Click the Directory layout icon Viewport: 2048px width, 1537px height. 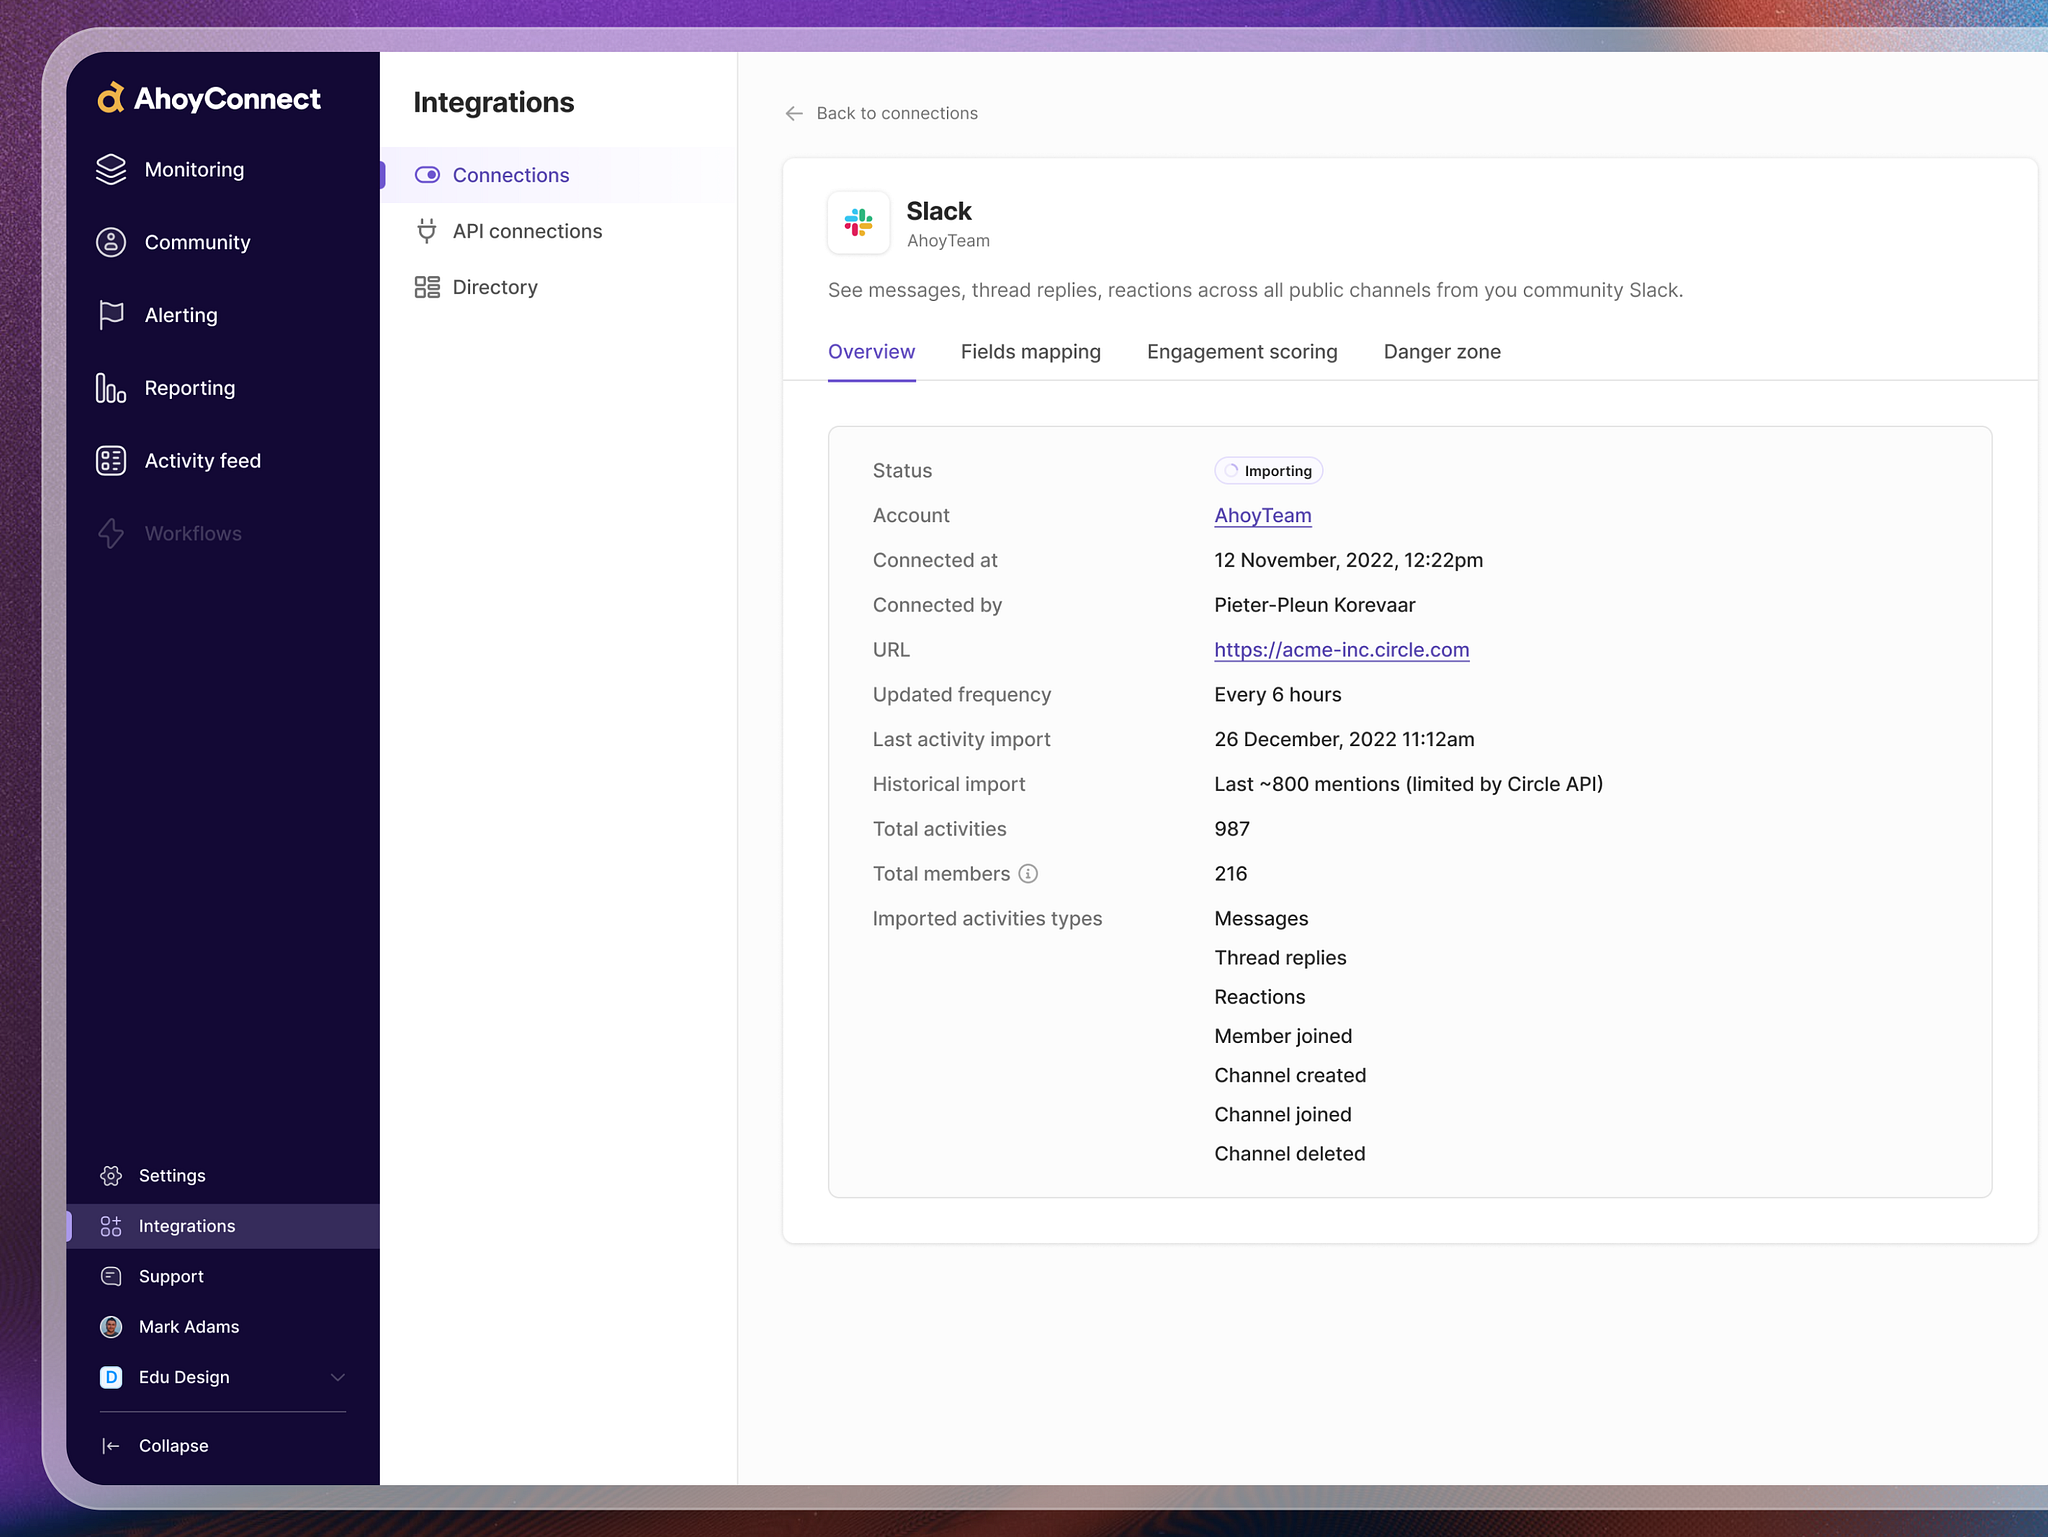[x=427, y=287]
